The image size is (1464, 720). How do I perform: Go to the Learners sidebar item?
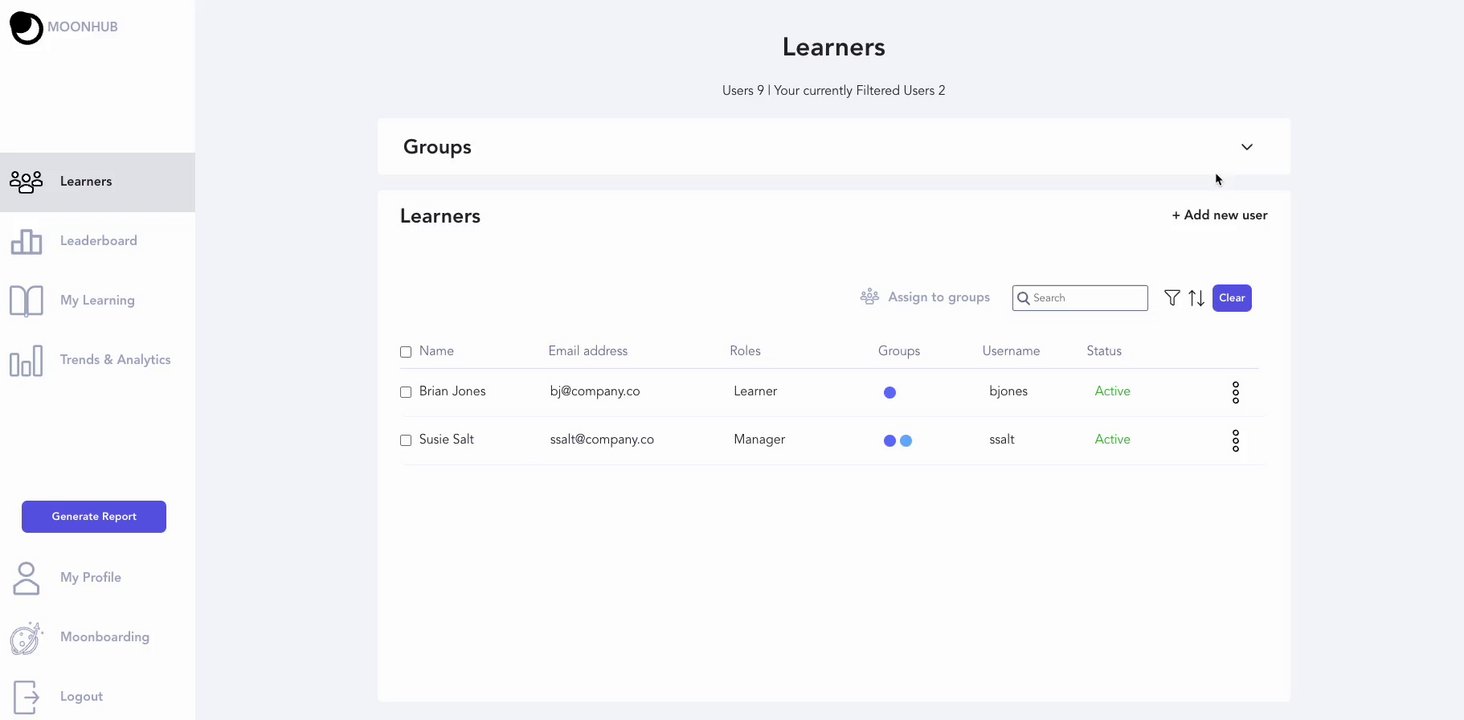86,182
